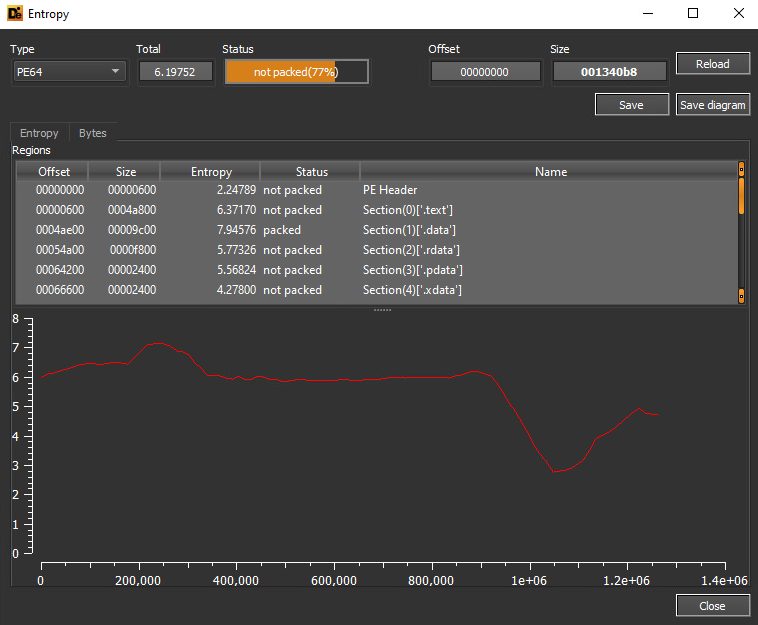Click the Save button
Viewport: 758px width, 625px height.
coord(631,105)
